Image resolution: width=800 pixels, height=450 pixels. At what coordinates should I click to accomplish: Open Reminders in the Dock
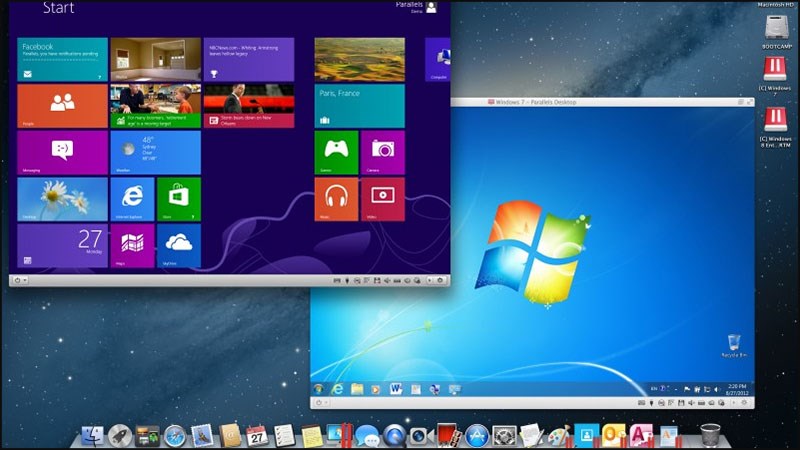tap(284, 436)
